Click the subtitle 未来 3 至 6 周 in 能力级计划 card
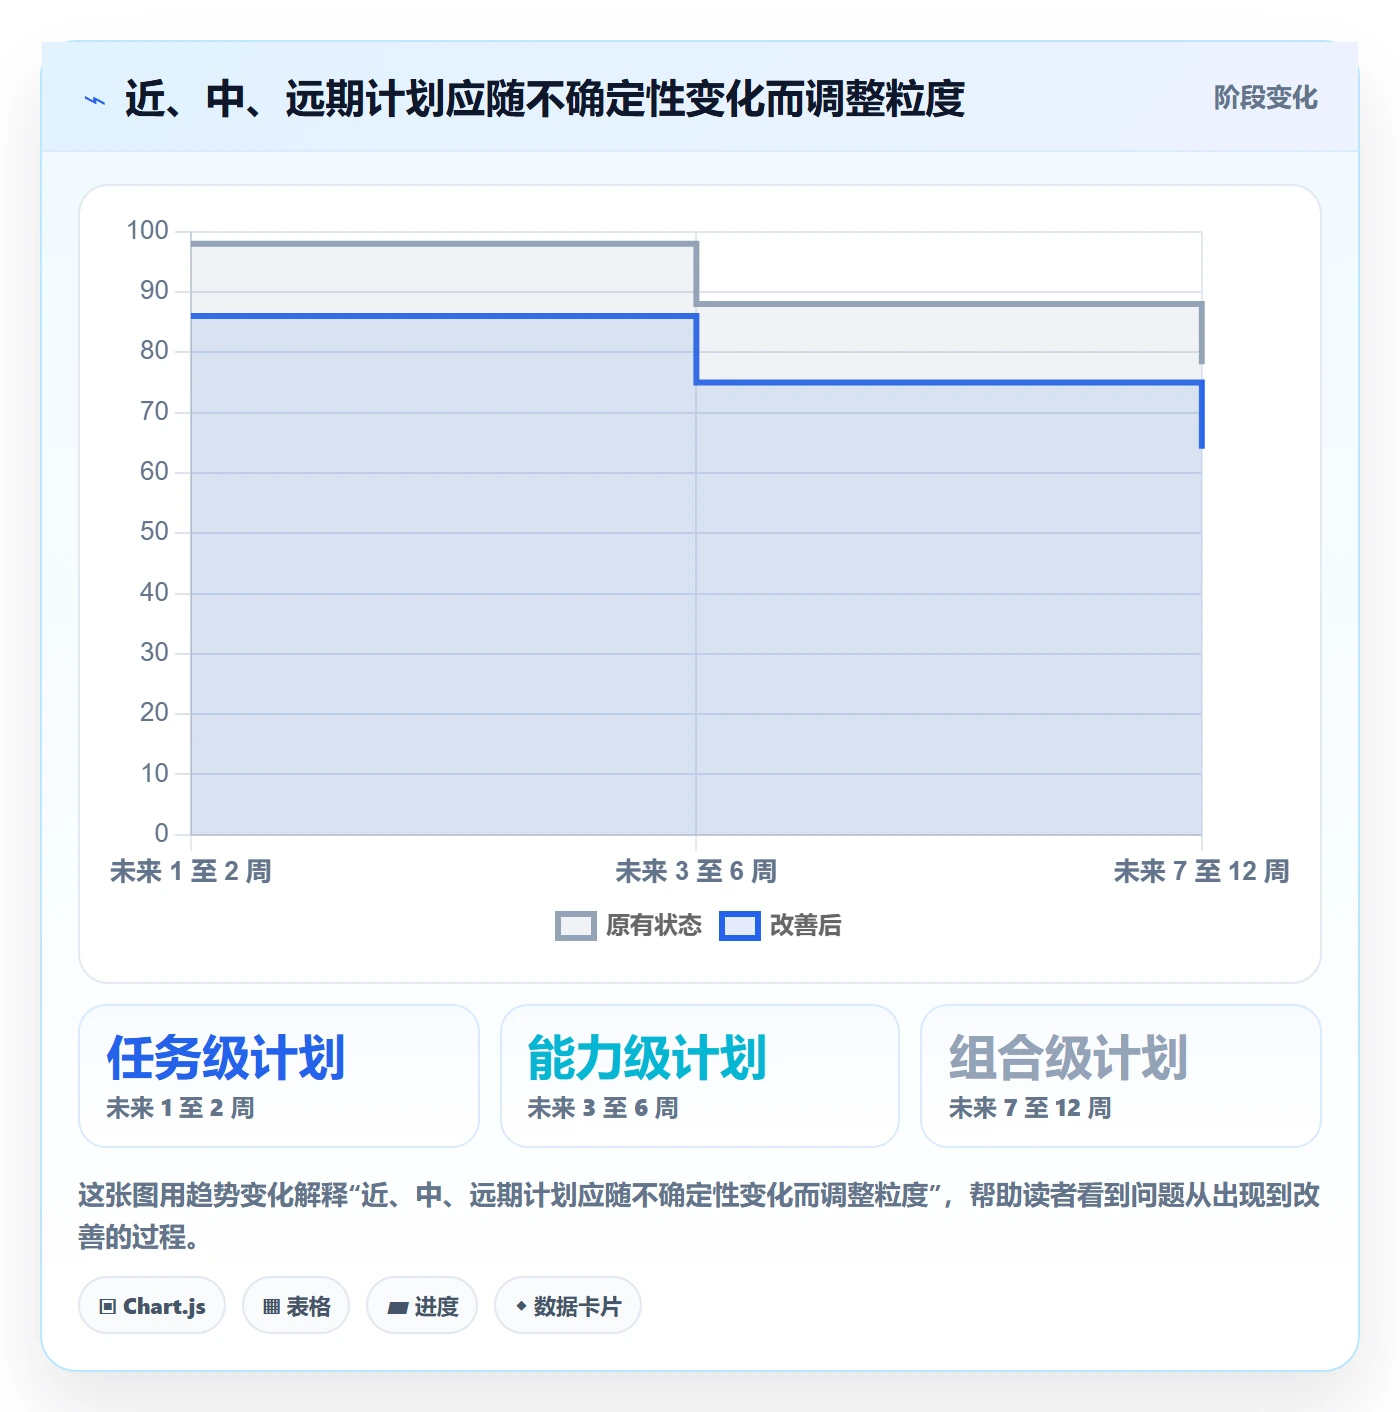Image resolution: width=1400 pixels, height=1412 pixels. click(603, 1108)
